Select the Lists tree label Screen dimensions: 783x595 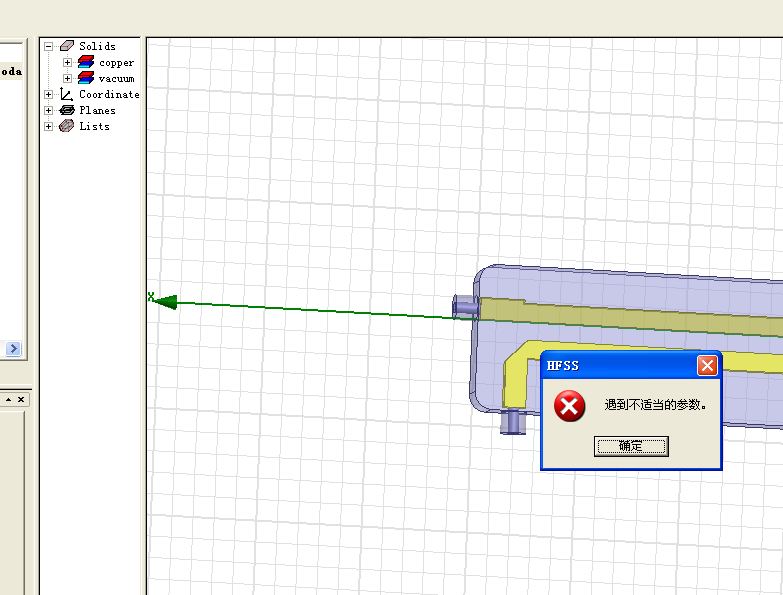[x=94, y=126]
